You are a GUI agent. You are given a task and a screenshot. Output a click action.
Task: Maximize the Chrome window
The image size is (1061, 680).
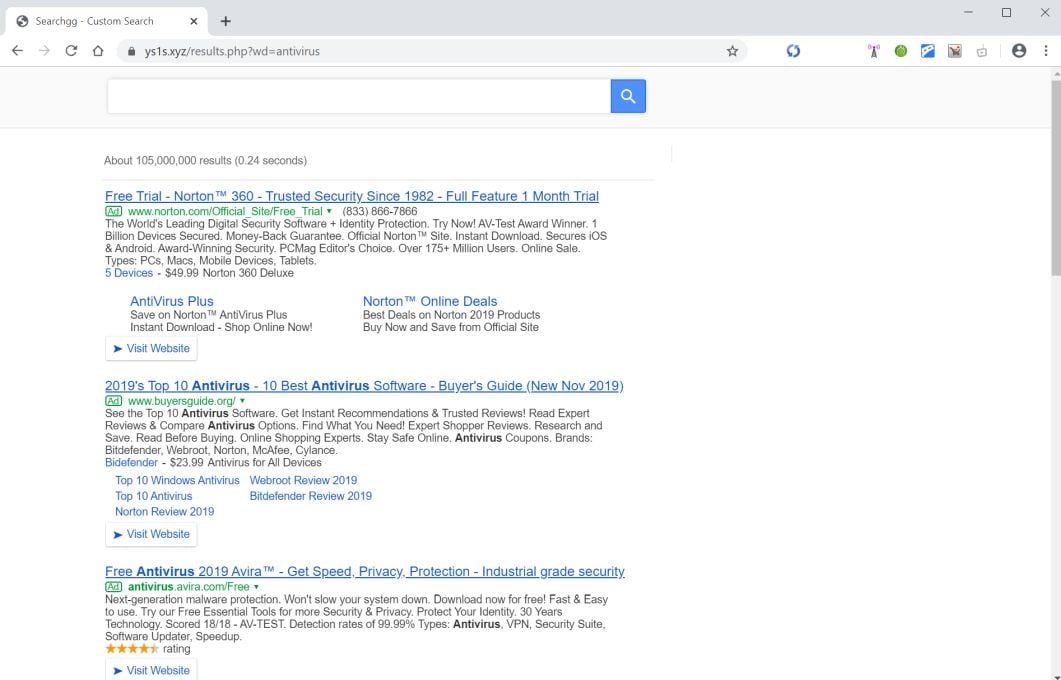[x=1006, y=12]
